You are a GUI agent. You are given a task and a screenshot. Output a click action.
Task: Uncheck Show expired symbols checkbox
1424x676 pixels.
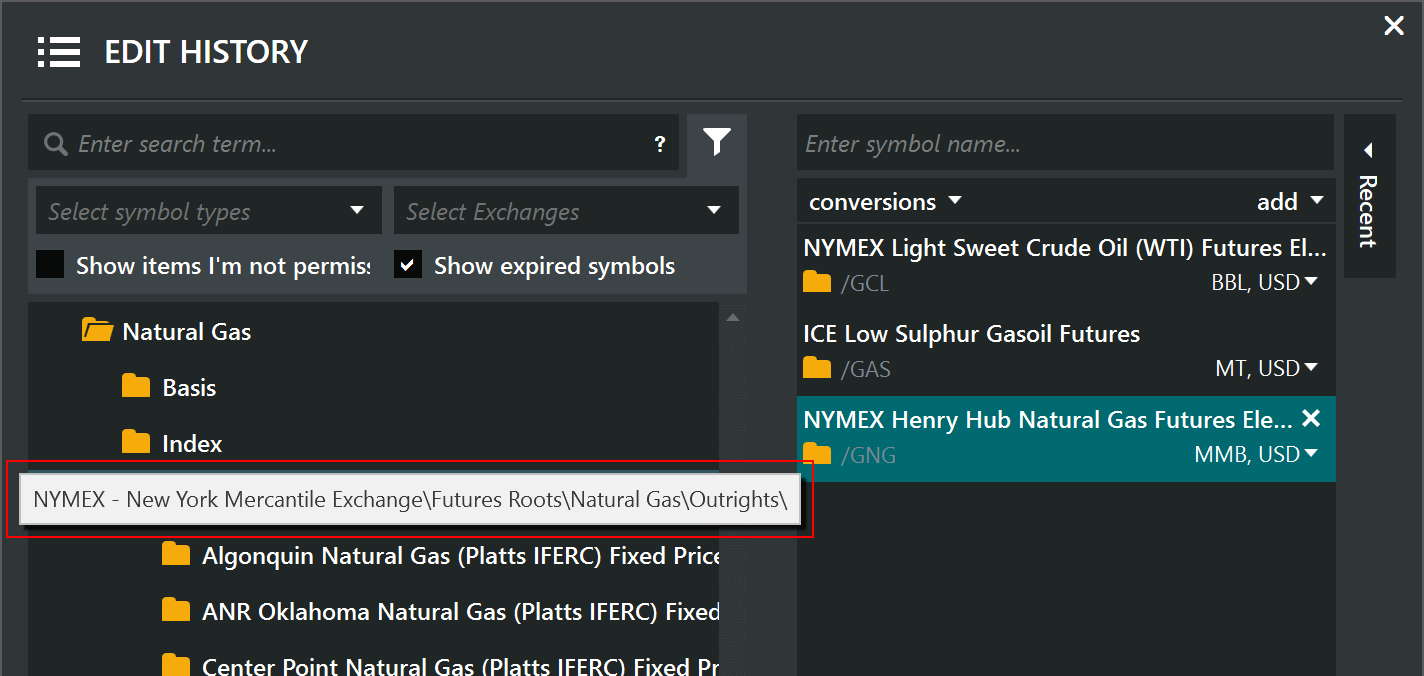click(x=407, y=265)
